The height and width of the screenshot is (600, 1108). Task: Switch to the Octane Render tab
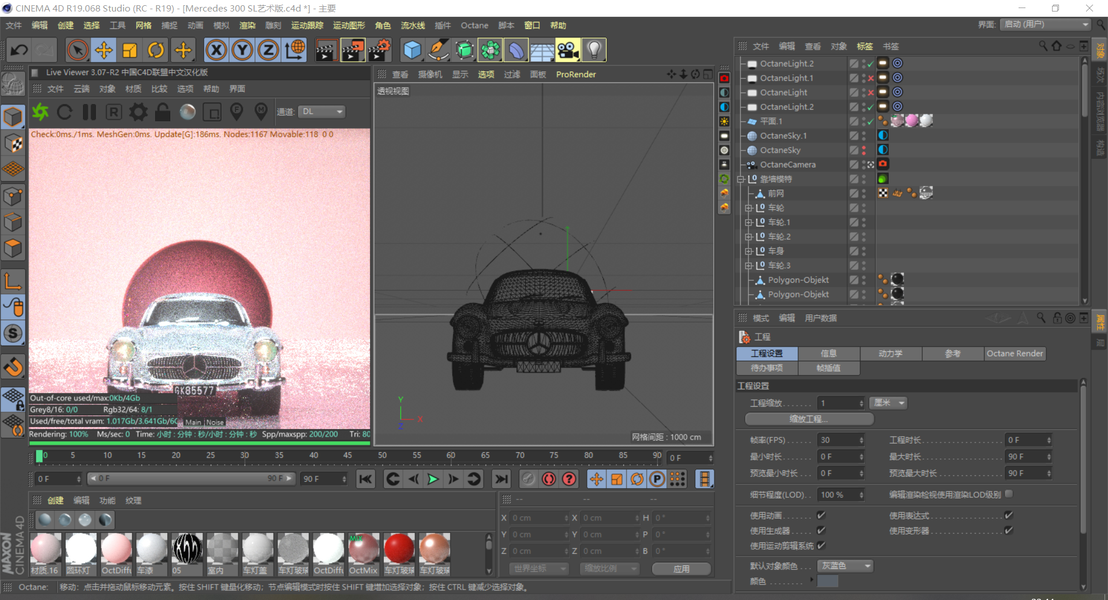point(1015,353)
